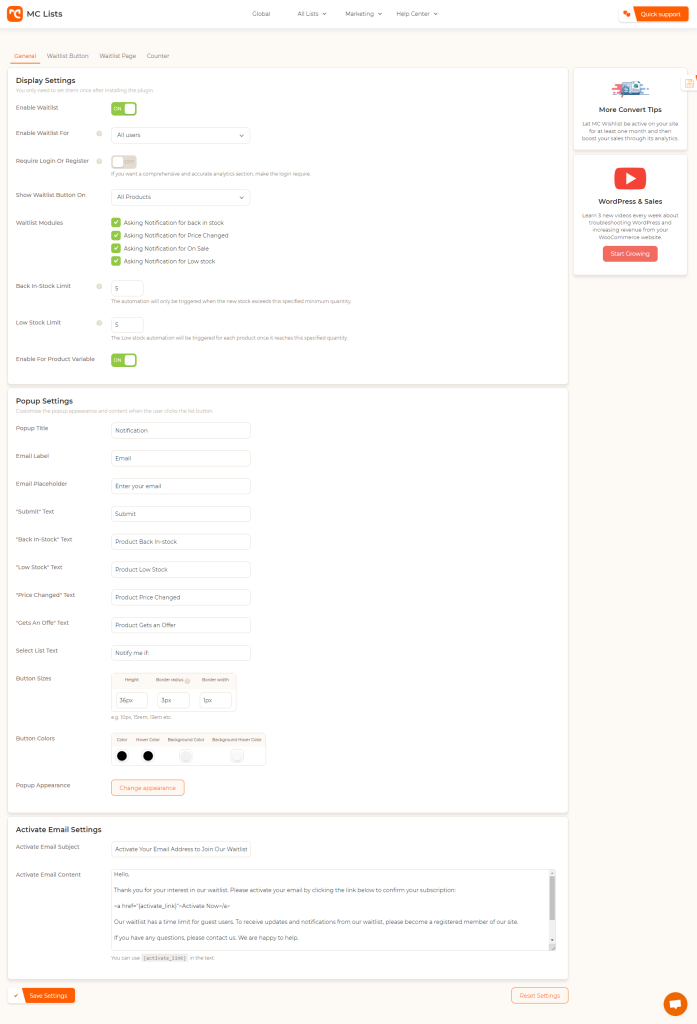This screenshot has height=1024, width=697.
Task: Toggle Require Login Or Register switch
Action: click(x=123, y=161)
